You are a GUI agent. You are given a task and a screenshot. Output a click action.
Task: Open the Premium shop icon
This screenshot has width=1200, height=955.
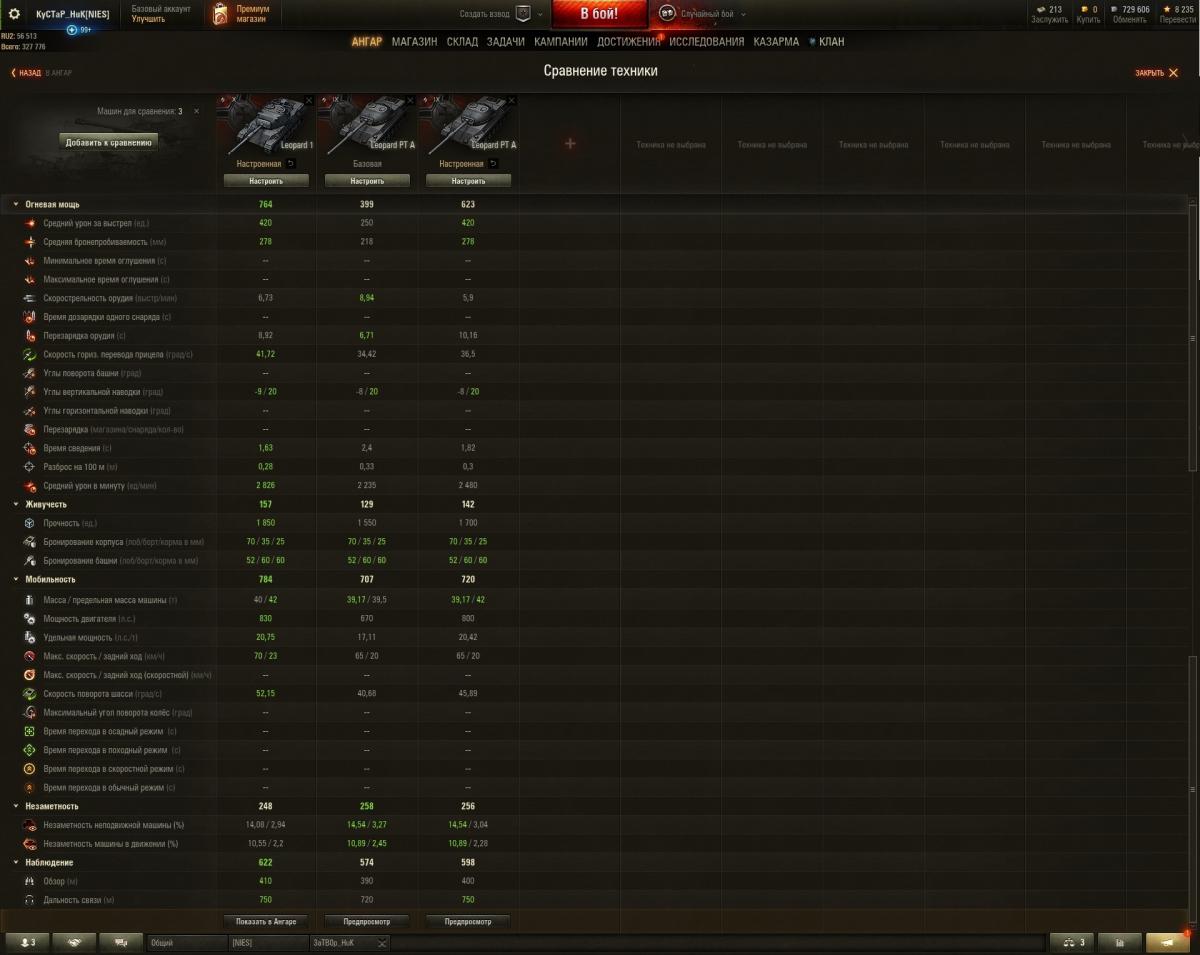pyautogui.click(x=221, y=13)
